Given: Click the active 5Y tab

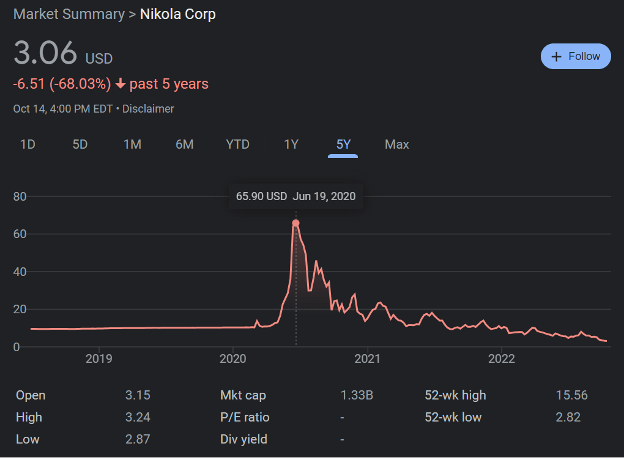Looking at the screenshot, I should pyautogui.click(x=343, y=144).
